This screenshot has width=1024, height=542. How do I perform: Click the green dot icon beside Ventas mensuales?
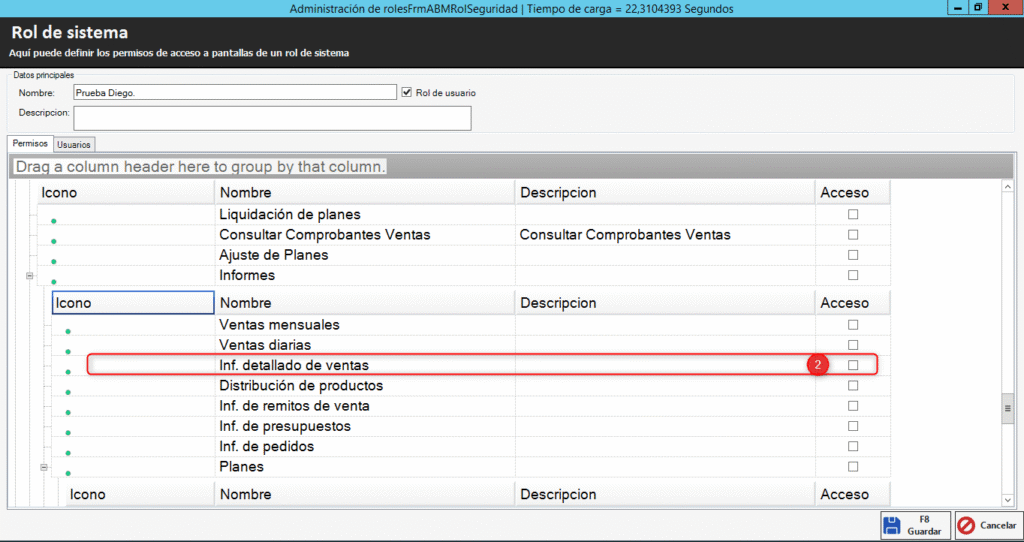click(x=68, y=331)
